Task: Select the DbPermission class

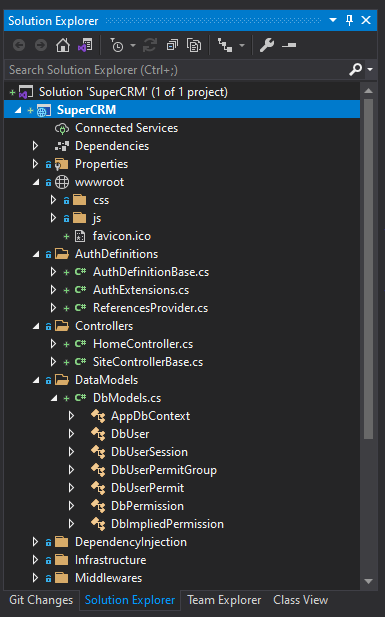Action: (x=147, y=506)
